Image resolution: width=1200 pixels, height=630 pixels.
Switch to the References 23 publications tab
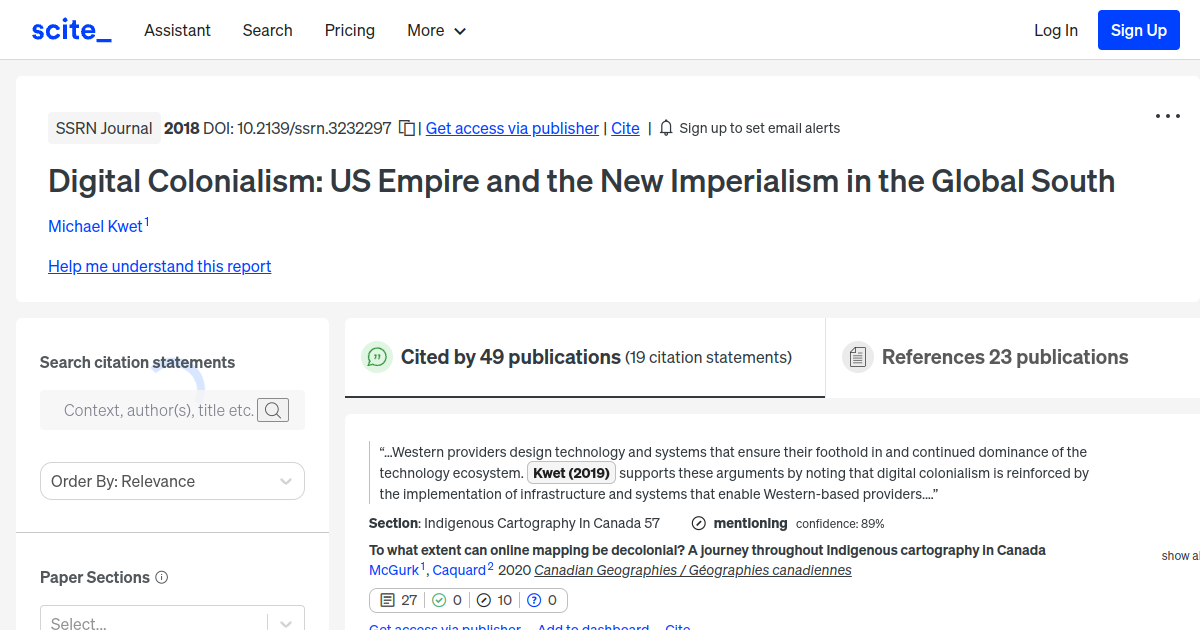(x=1004, y=357)
